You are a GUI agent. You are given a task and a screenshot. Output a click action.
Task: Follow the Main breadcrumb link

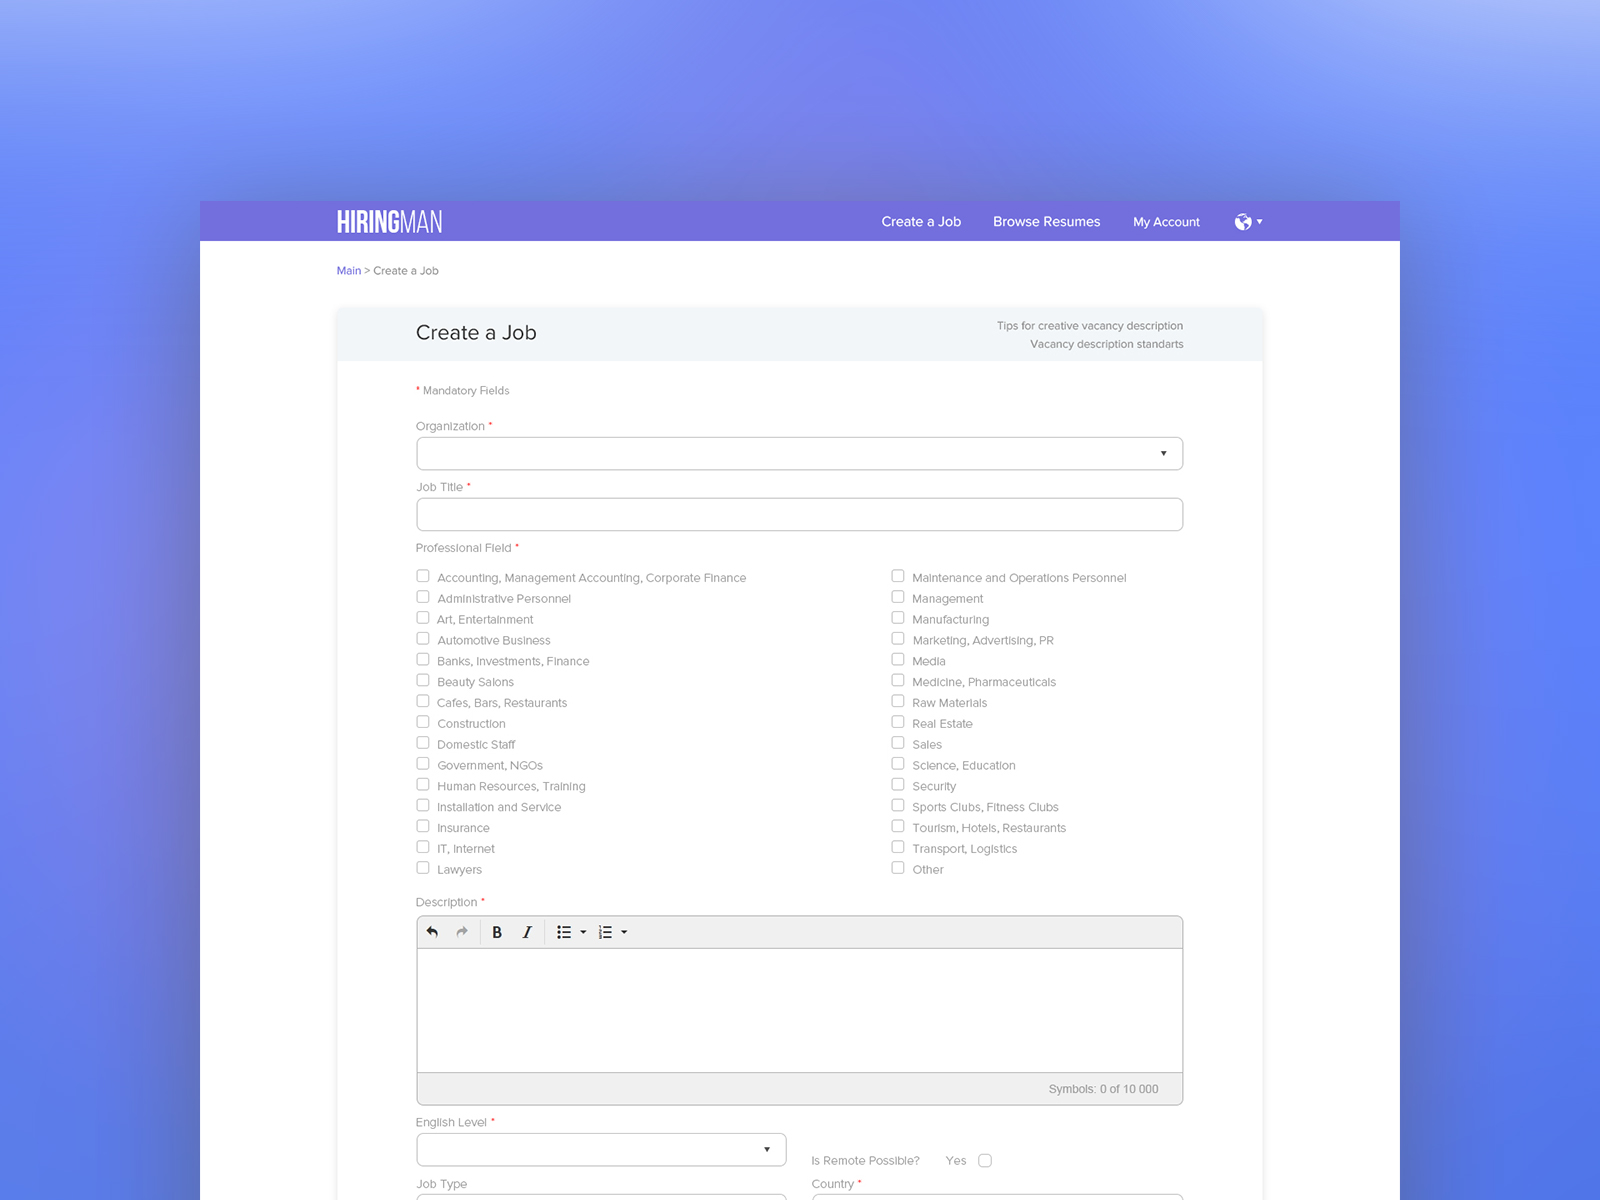tap(348, 271)
